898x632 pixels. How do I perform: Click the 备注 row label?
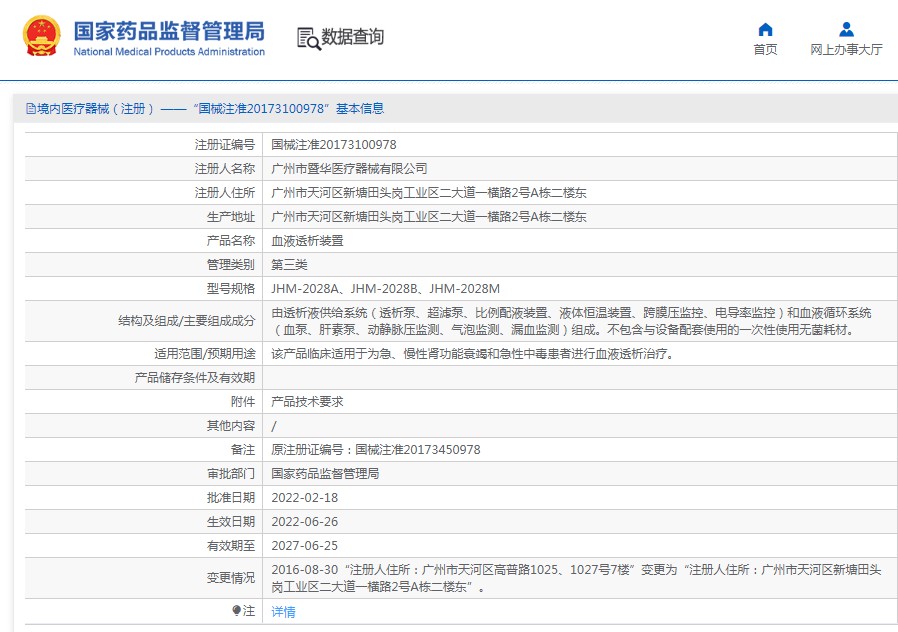point(243,450)
